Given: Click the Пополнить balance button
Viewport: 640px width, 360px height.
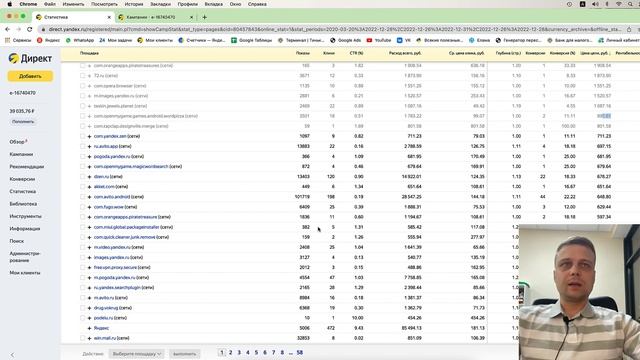Looking at the screenshot, I should [x=23, y=122].
